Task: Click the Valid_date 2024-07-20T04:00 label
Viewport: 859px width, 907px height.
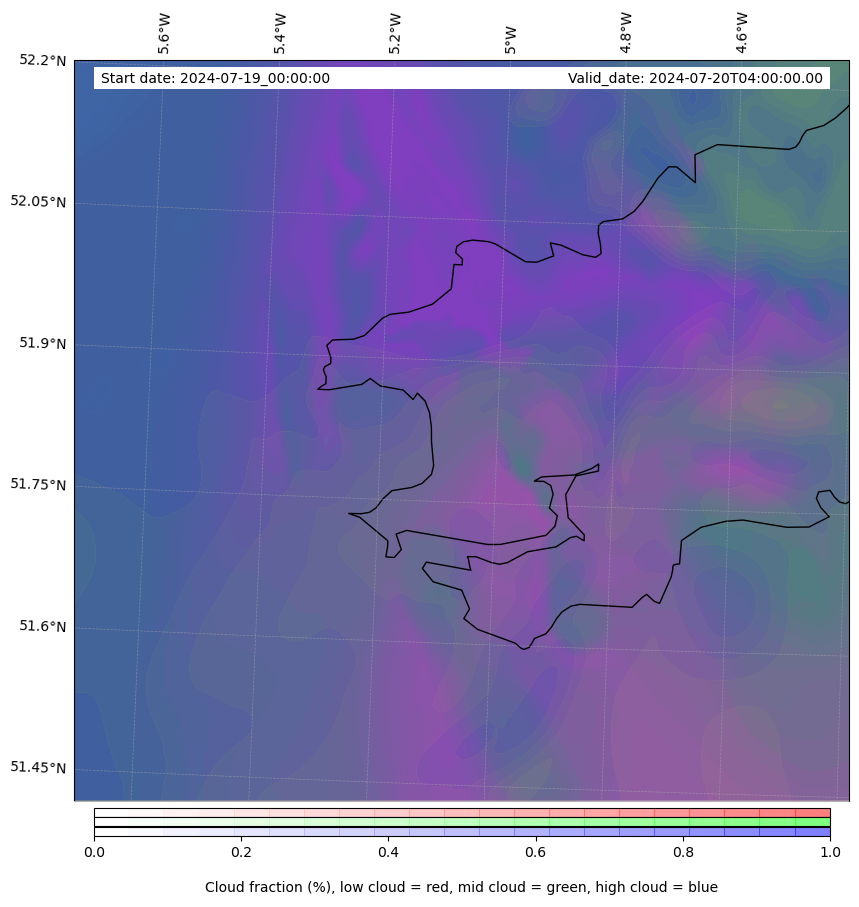Action: 695,78
